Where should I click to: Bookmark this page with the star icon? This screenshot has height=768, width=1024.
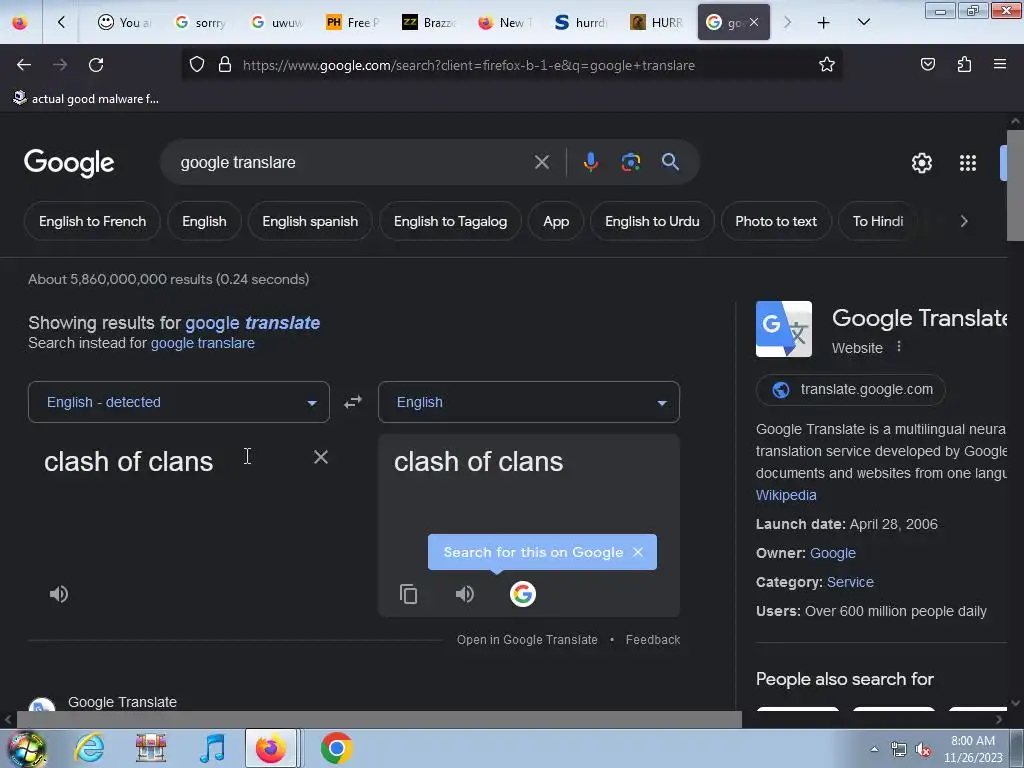pos(827,64)
